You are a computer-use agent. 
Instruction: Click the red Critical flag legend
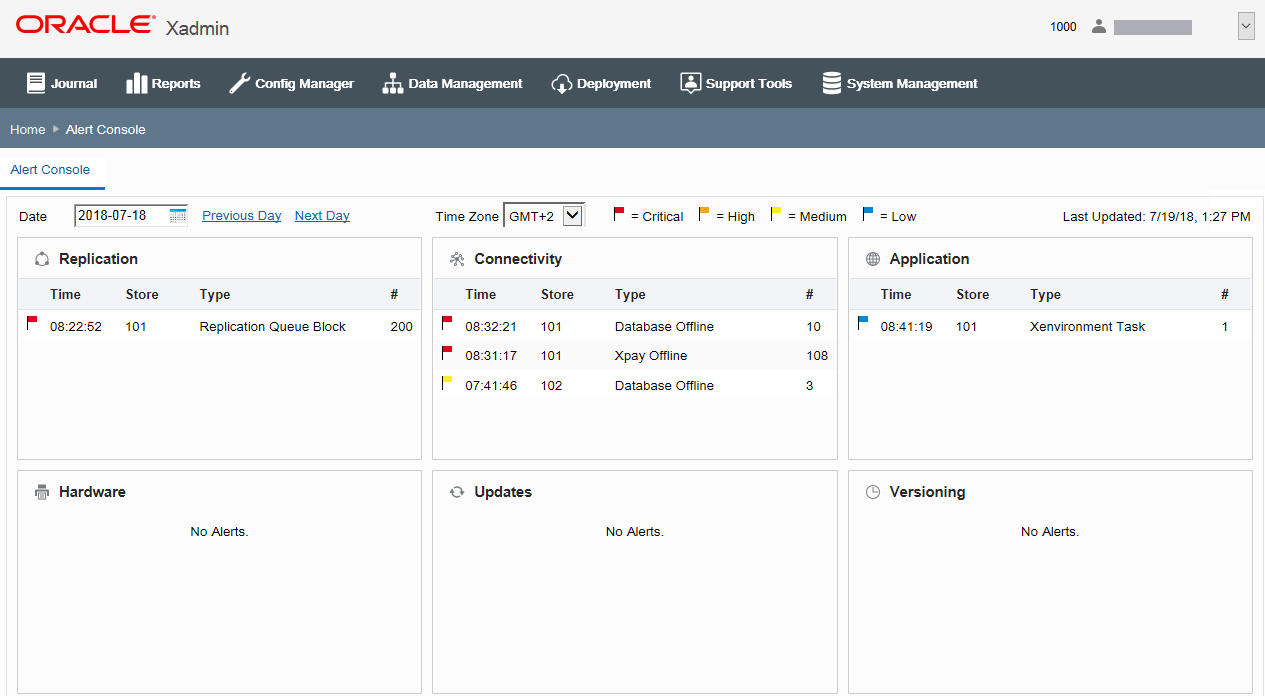point(619,213)
